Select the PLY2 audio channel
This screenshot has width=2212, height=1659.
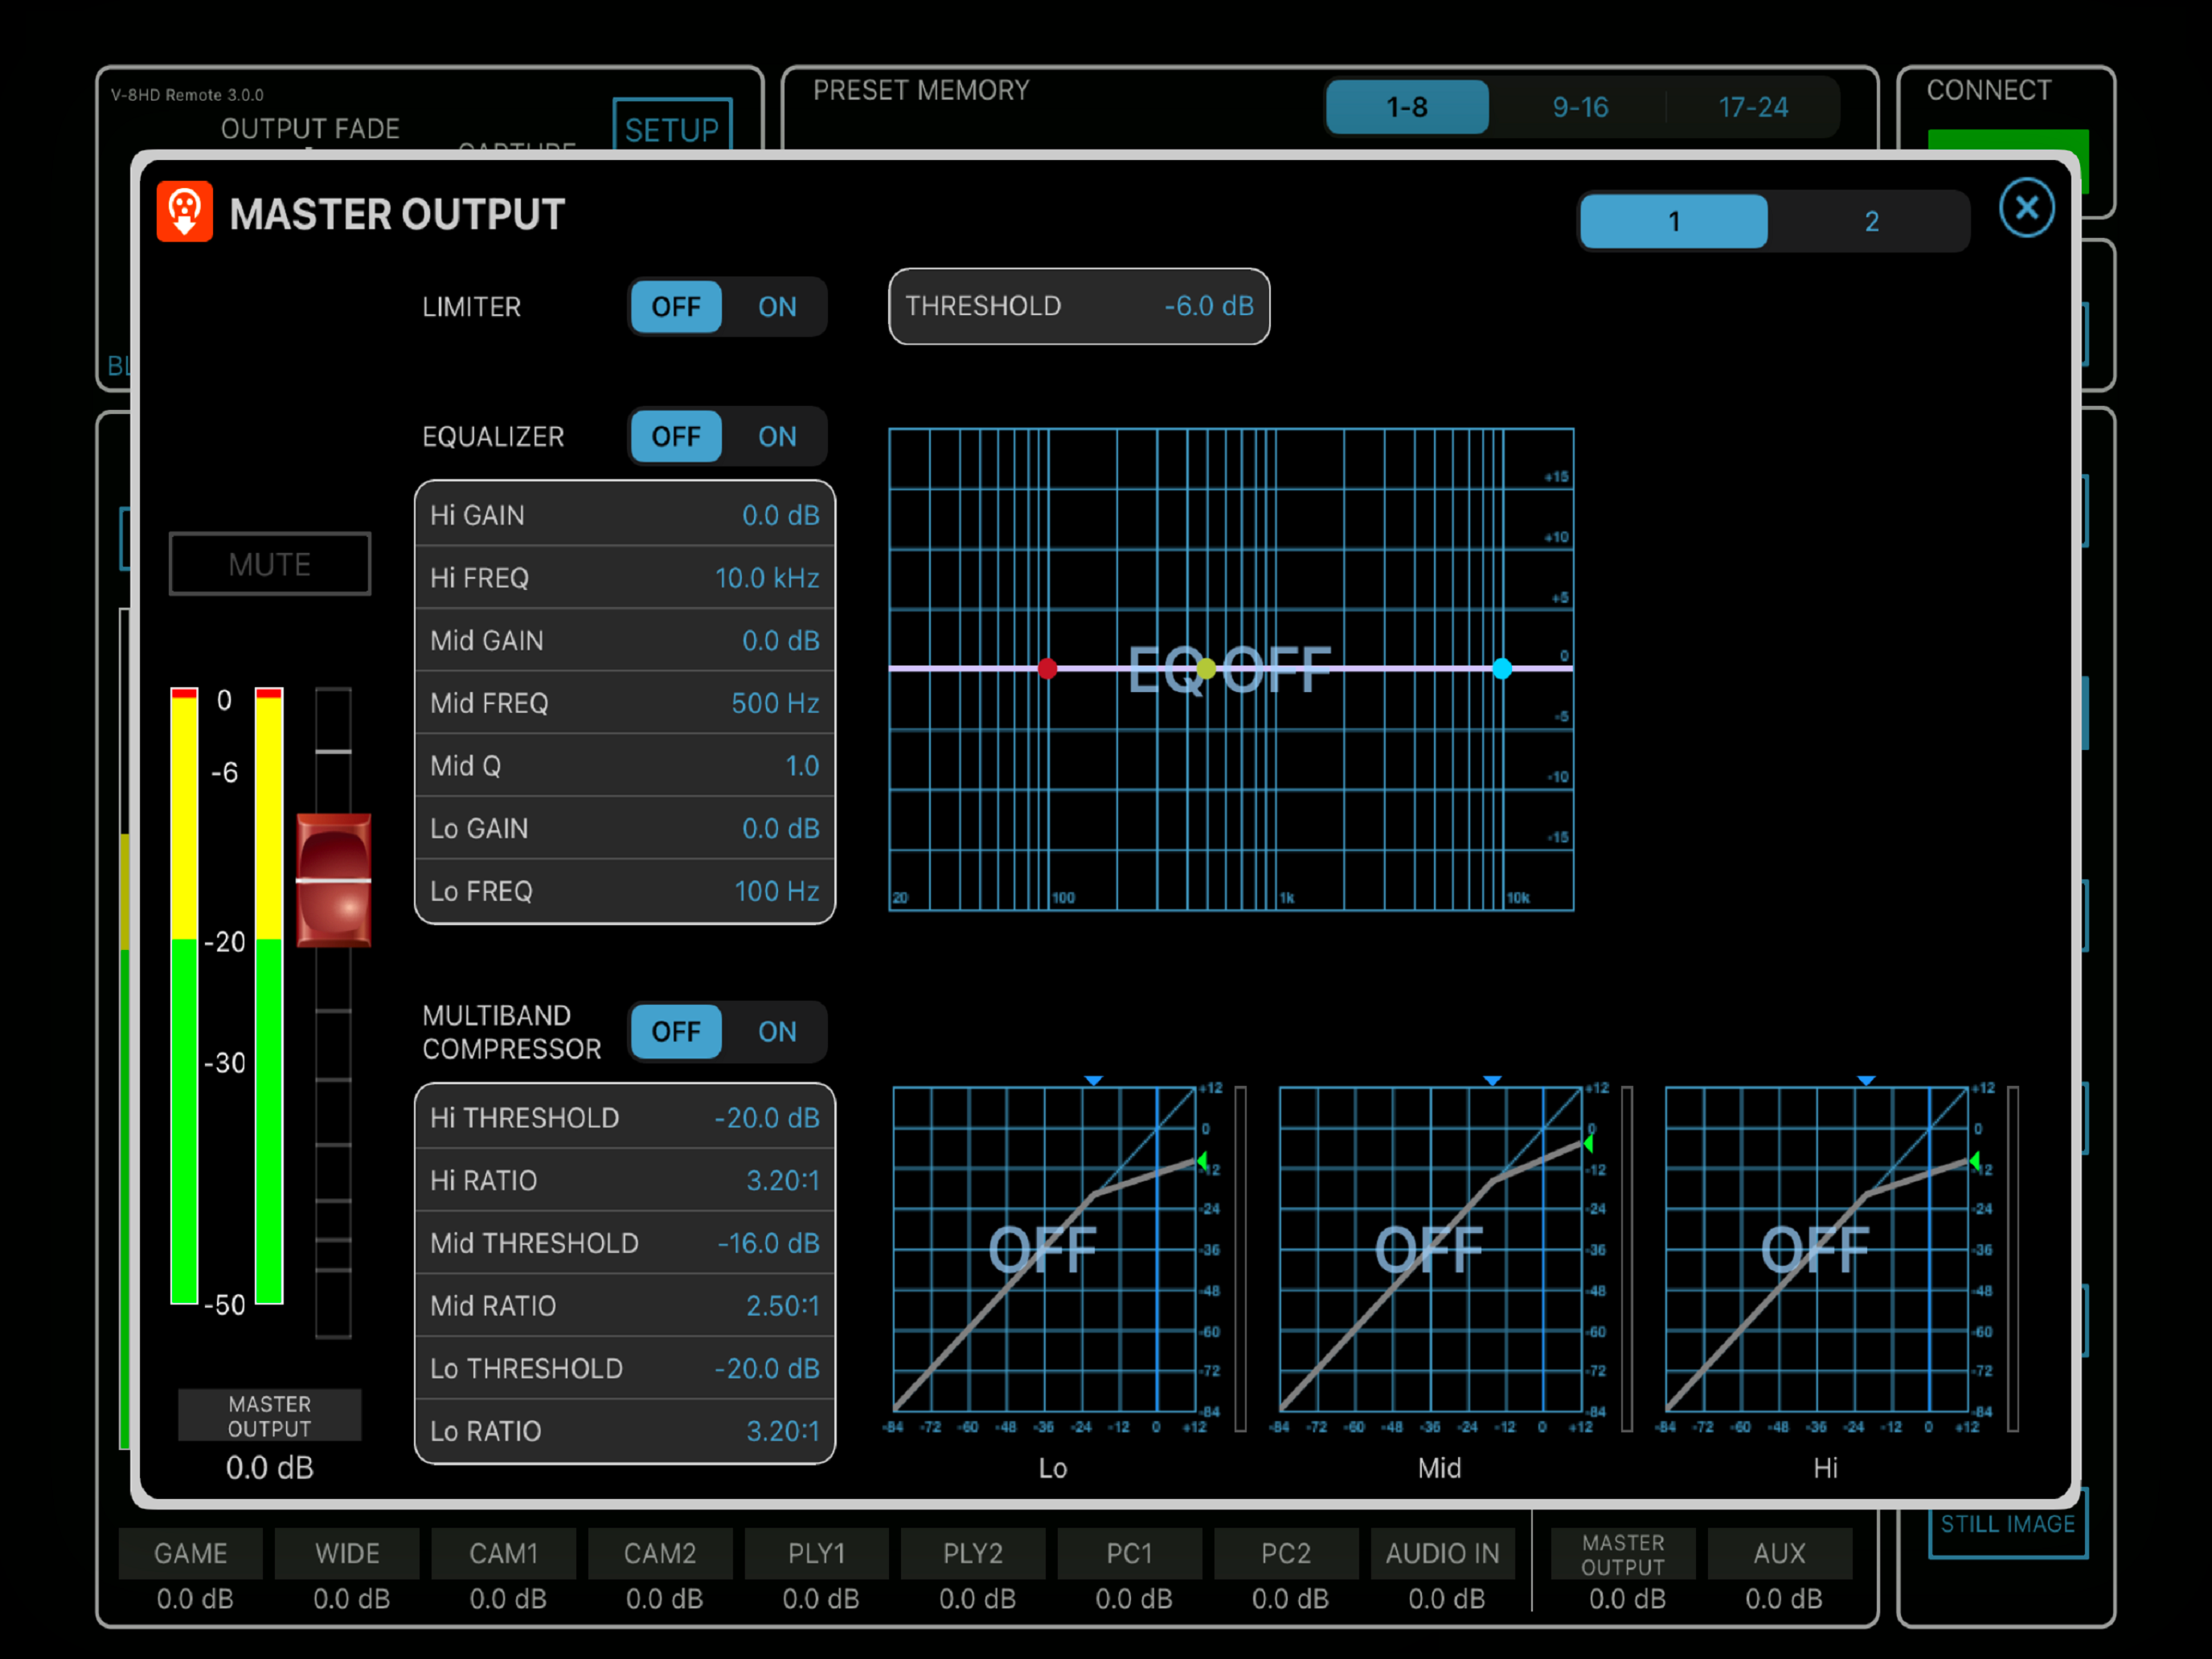click(x=973, y=1553)
